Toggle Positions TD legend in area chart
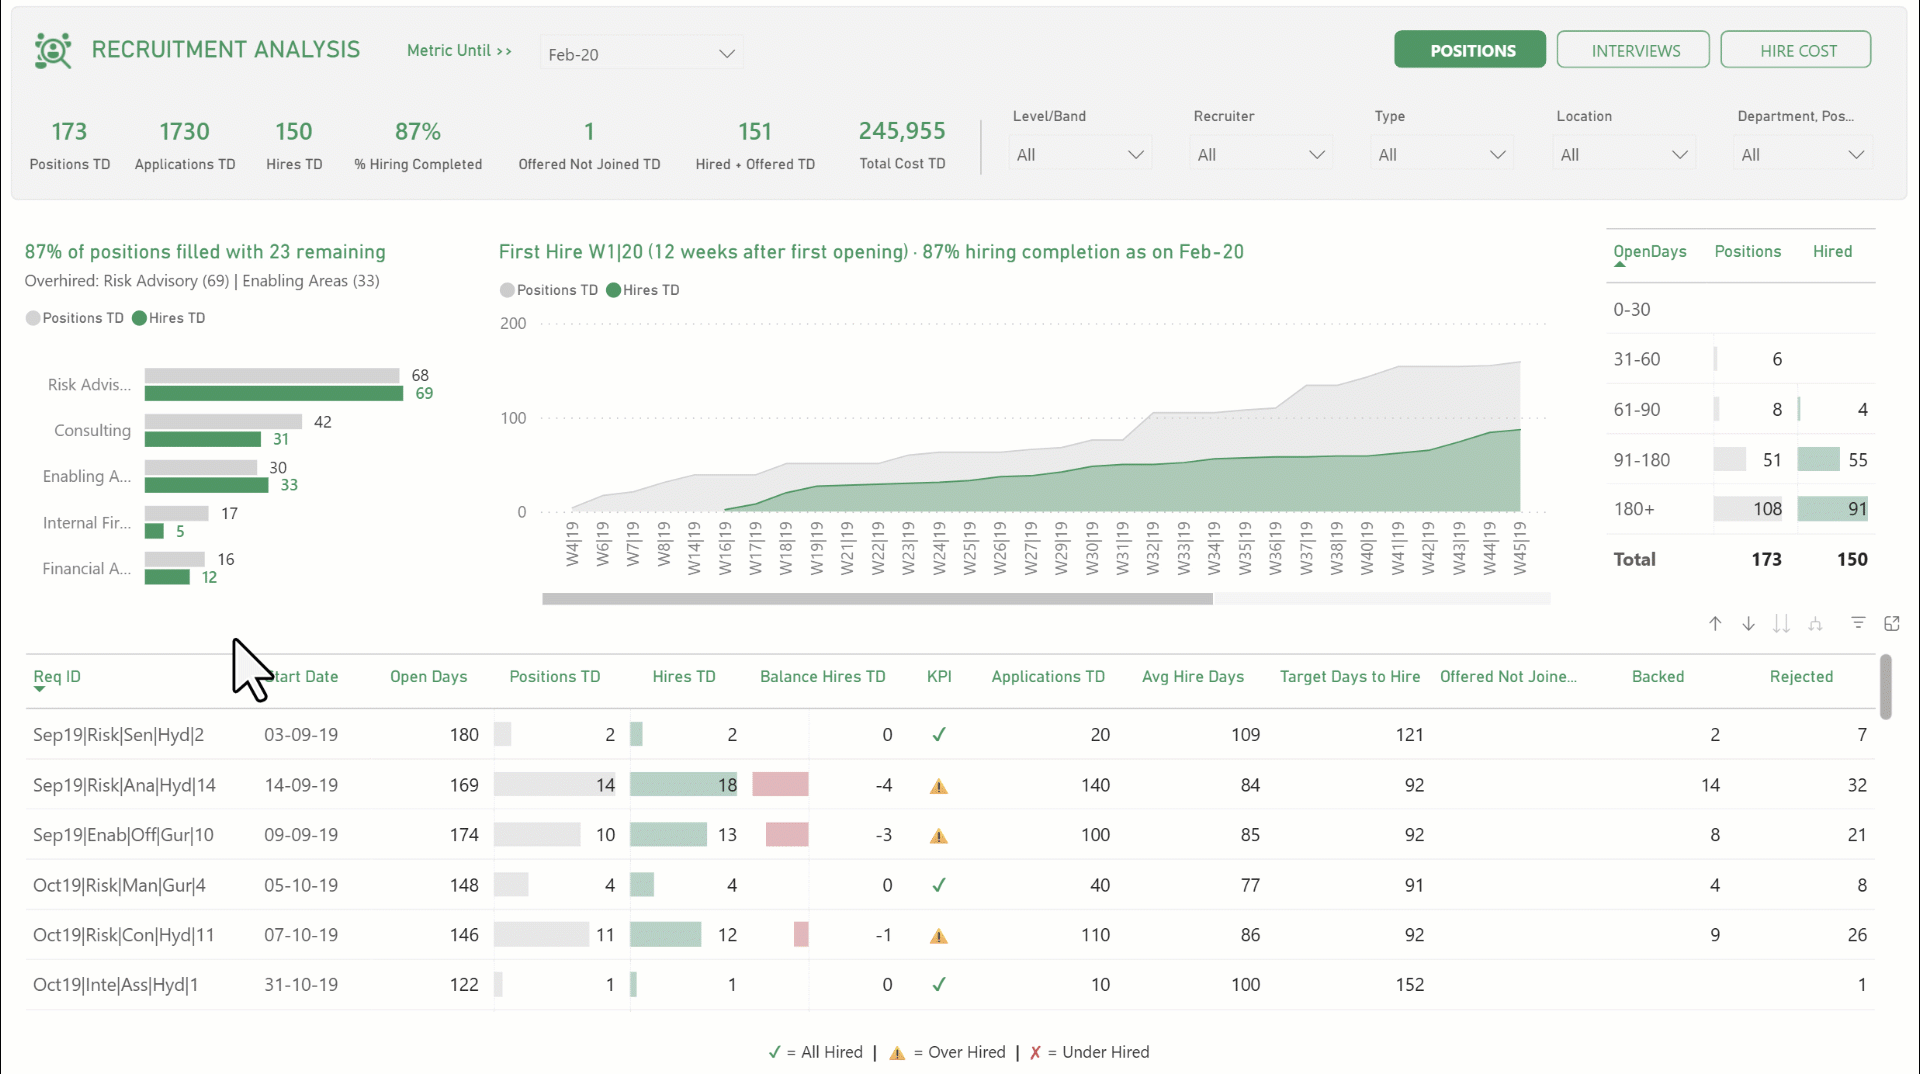This screenshot has height=1074, width=1920. coord(549,290)
